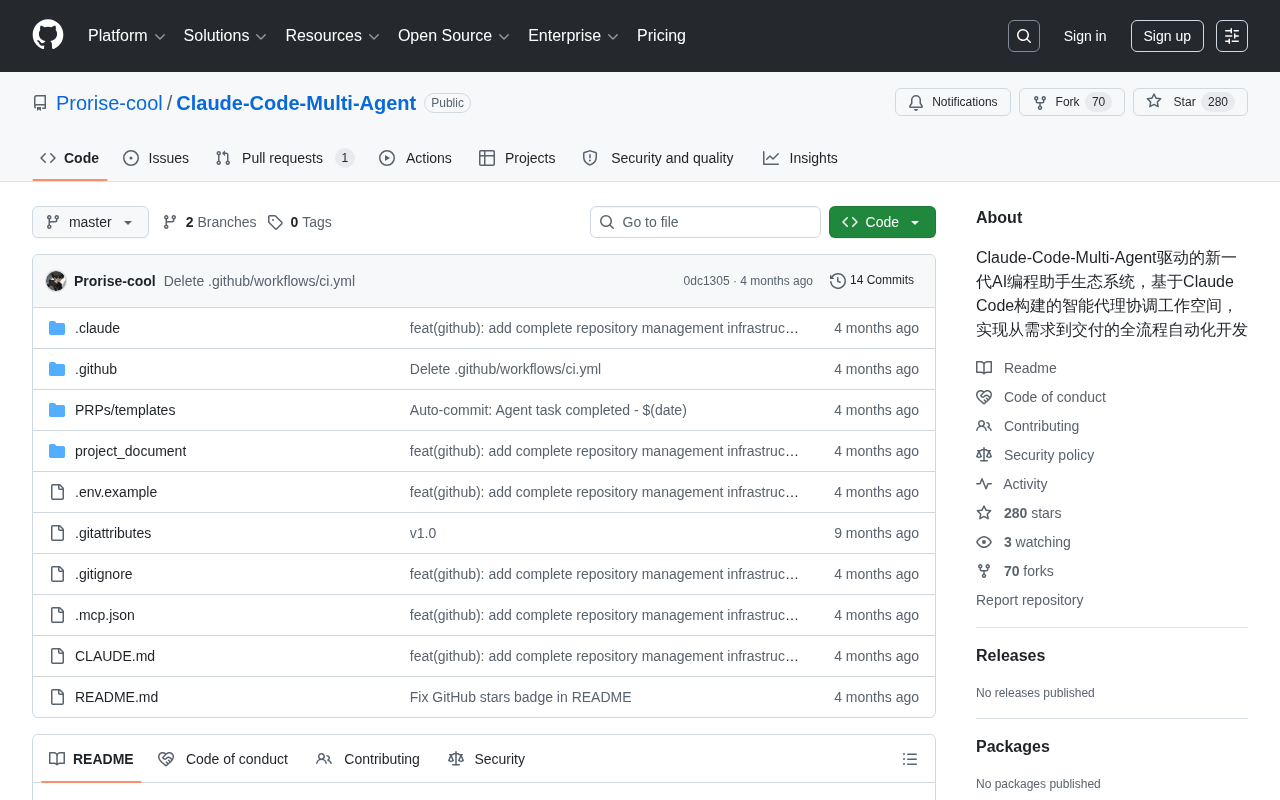Click the scale icon beside Security policy
The height and width of the screenshot is (800, 1280).
(x=984, y=455)
